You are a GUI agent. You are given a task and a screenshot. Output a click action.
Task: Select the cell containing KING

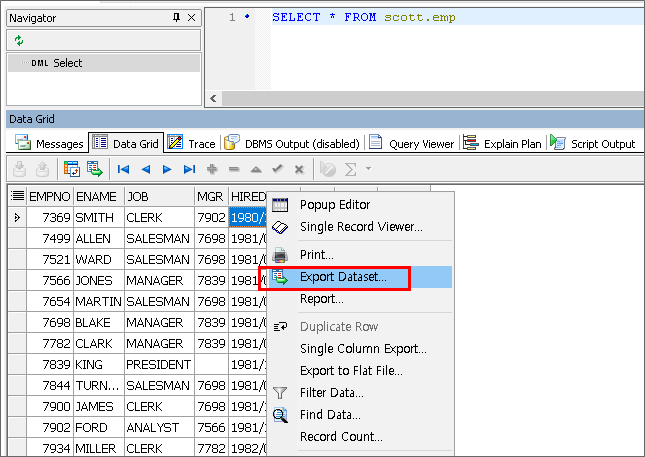tap(99, 364)
